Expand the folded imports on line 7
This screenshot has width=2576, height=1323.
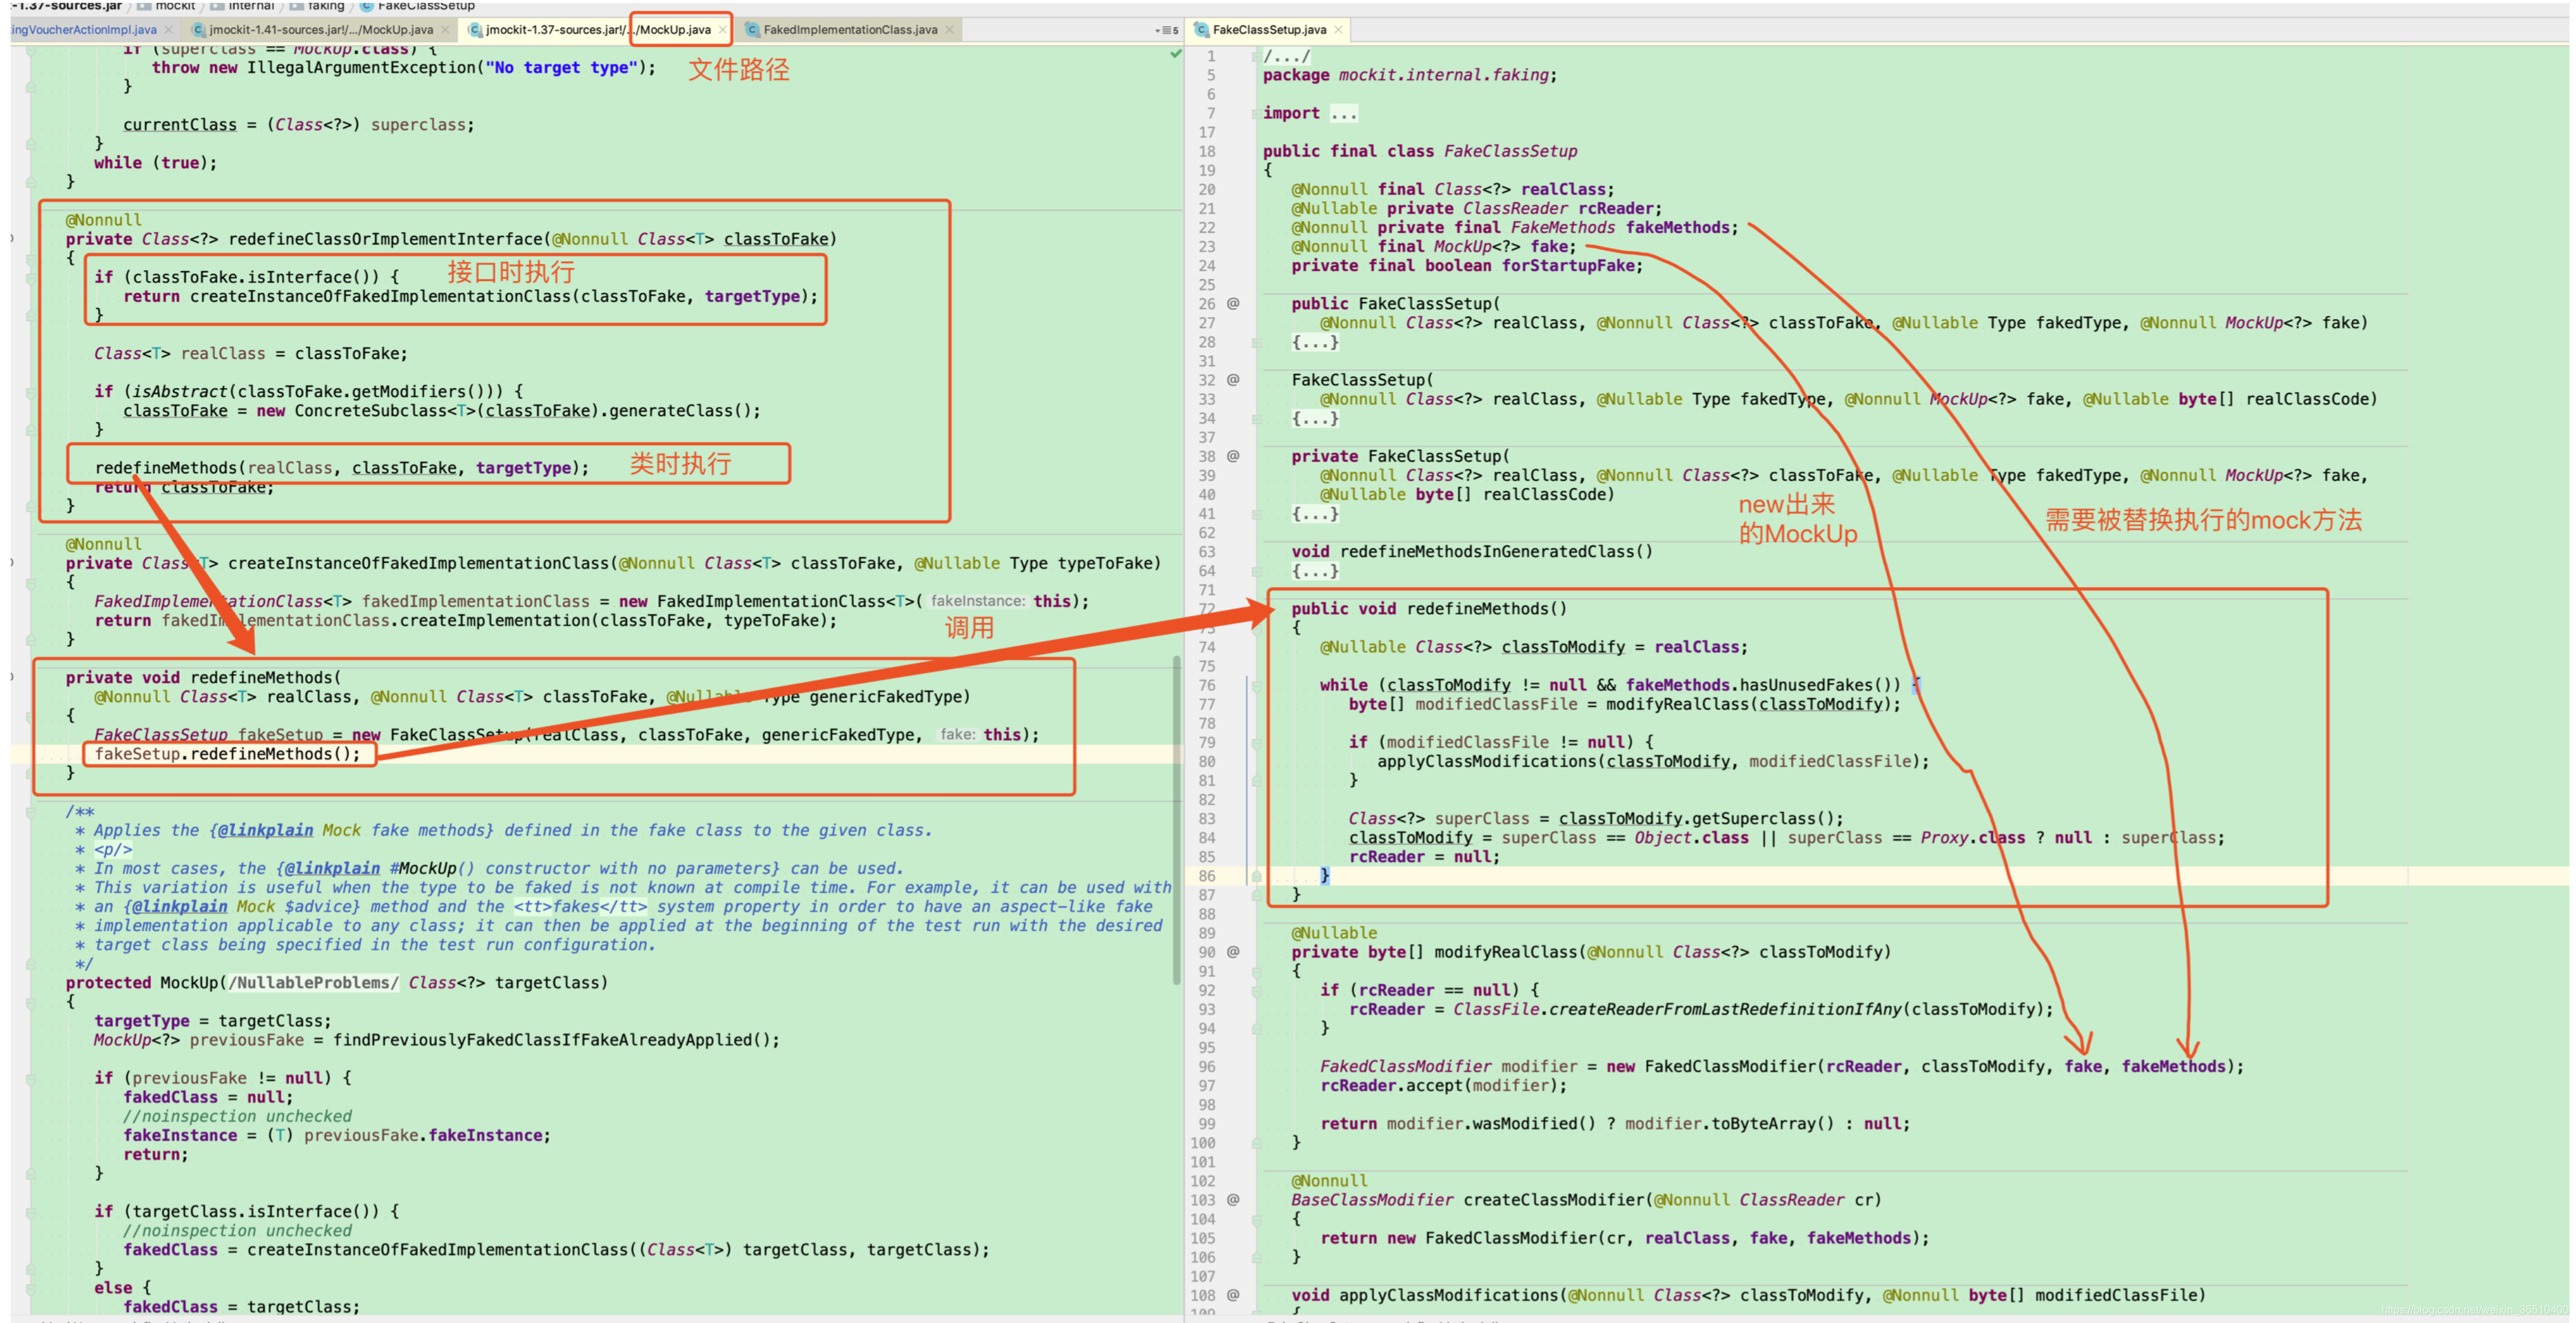[1256, 114]
